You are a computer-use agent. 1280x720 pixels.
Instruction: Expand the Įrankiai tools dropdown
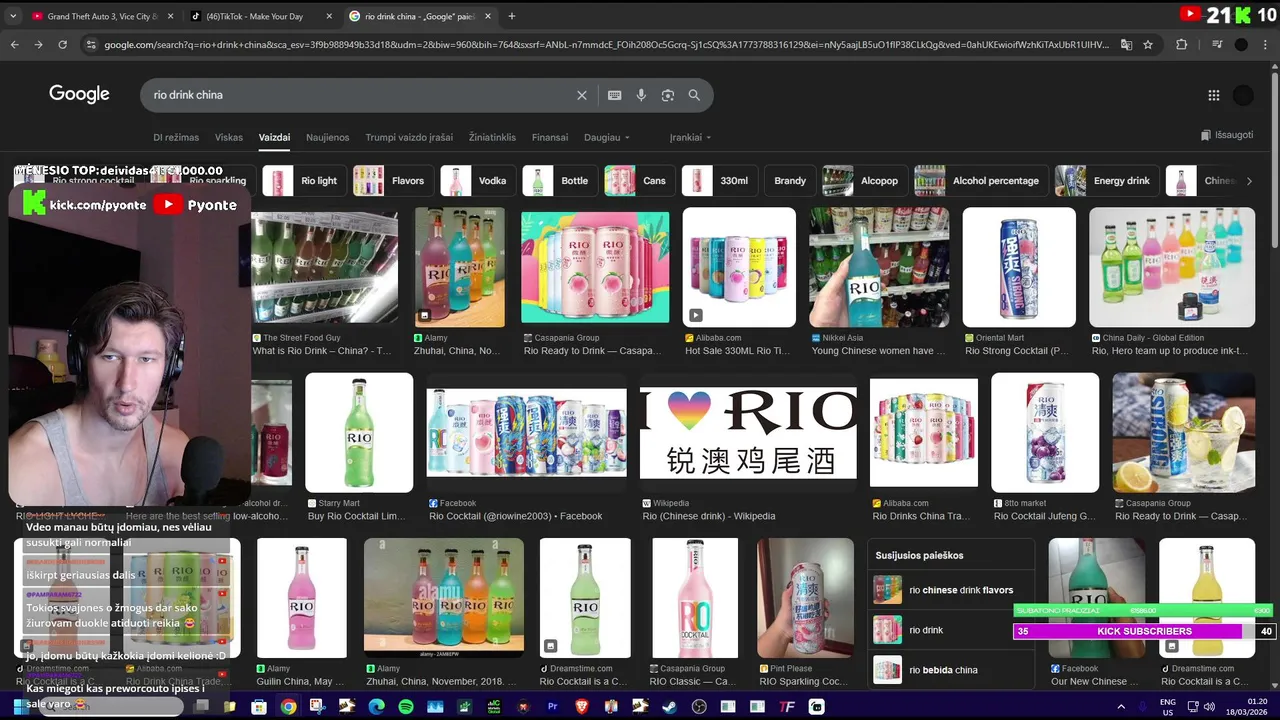690,137
